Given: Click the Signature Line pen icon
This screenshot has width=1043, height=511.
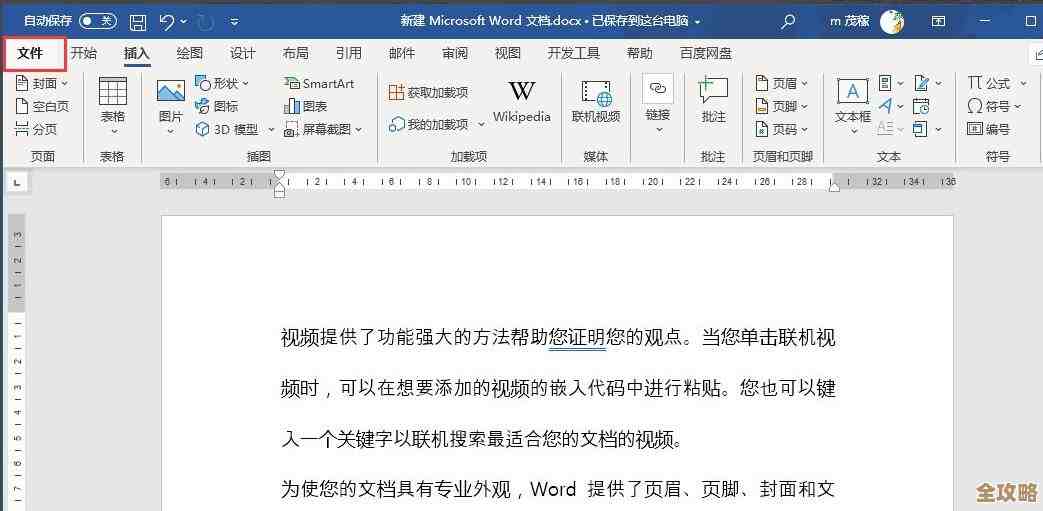Looking at the screenshot, I should (x=921, y=83).
